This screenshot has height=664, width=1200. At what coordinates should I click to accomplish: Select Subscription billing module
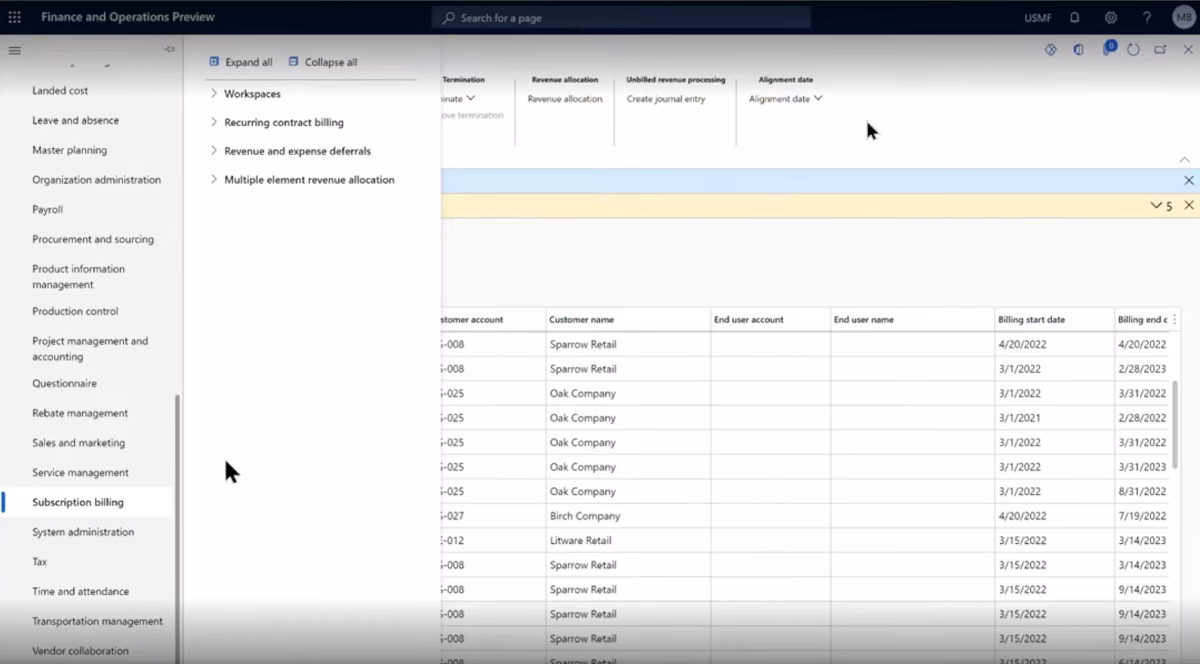[78, 502]
